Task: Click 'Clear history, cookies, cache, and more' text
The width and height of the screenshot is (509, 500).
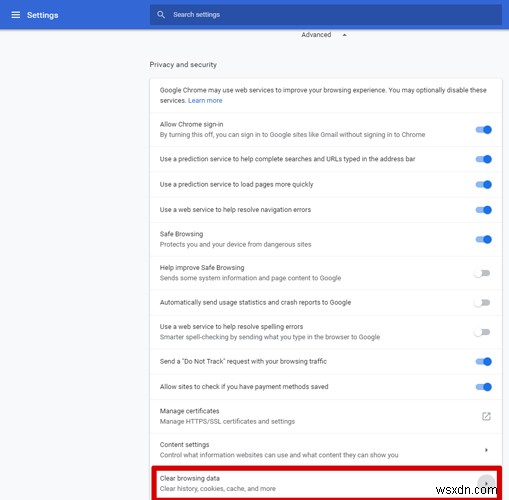Action: 218,489
